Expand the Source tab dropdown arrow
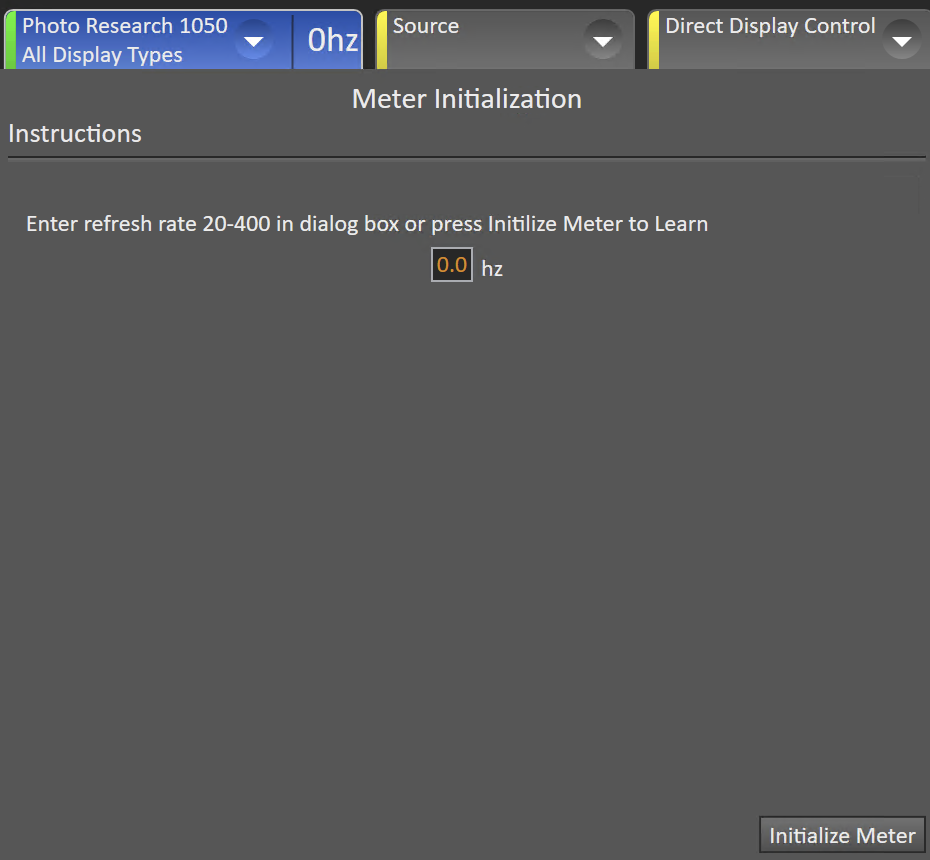 click(603, 41)
